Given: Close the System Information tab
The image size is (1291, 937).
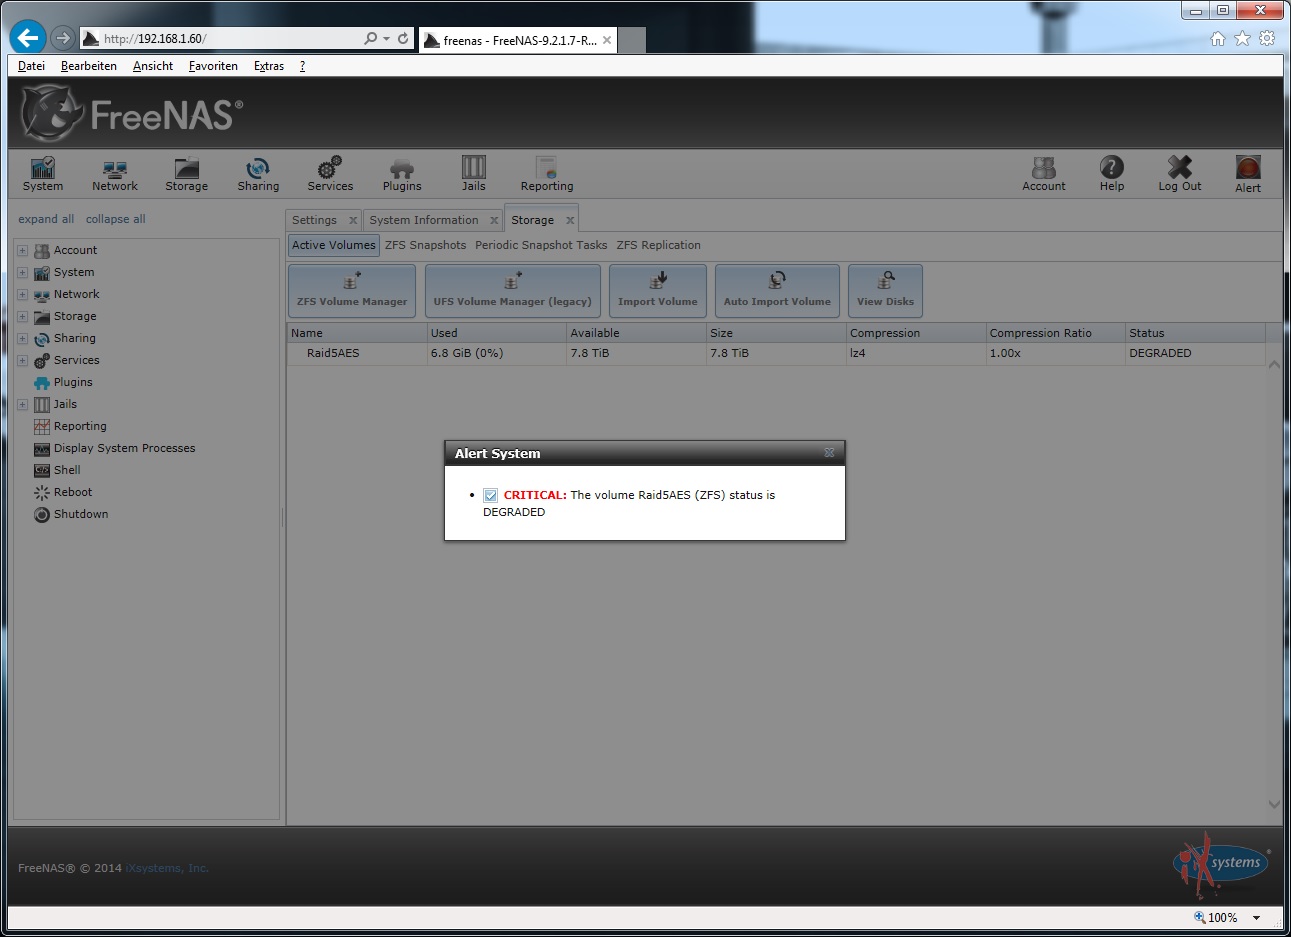Looking at the screenshot, I should click(x=494, y=220).
